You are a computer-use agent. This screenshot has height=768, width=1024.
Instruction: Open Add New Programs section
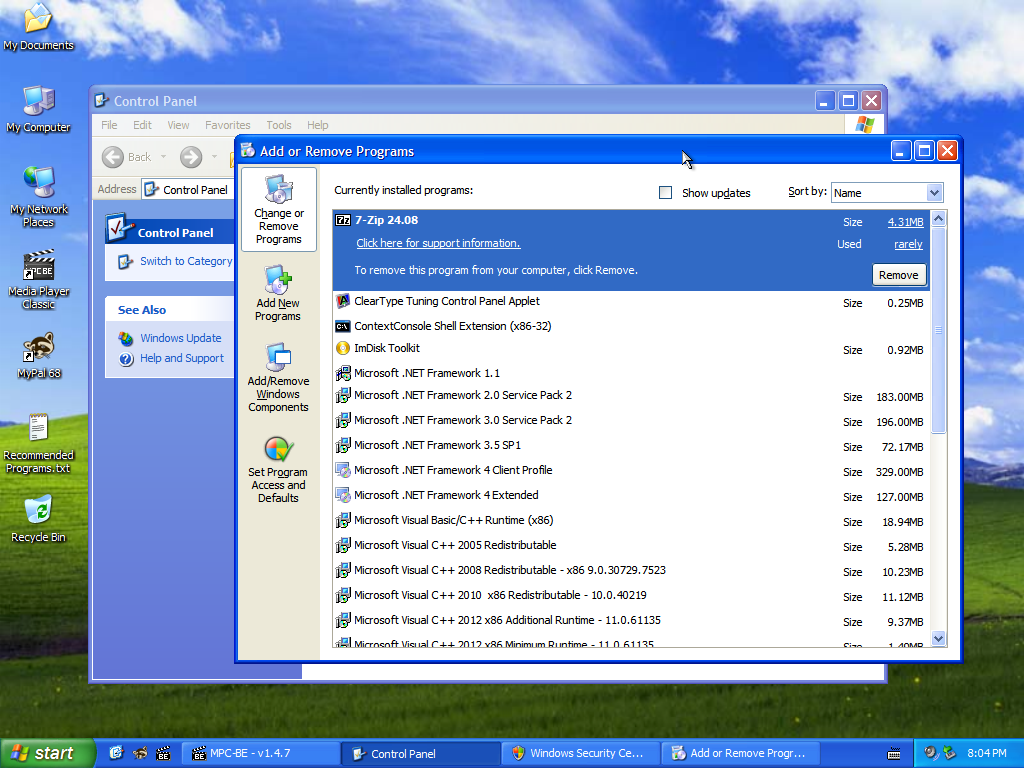278,292
